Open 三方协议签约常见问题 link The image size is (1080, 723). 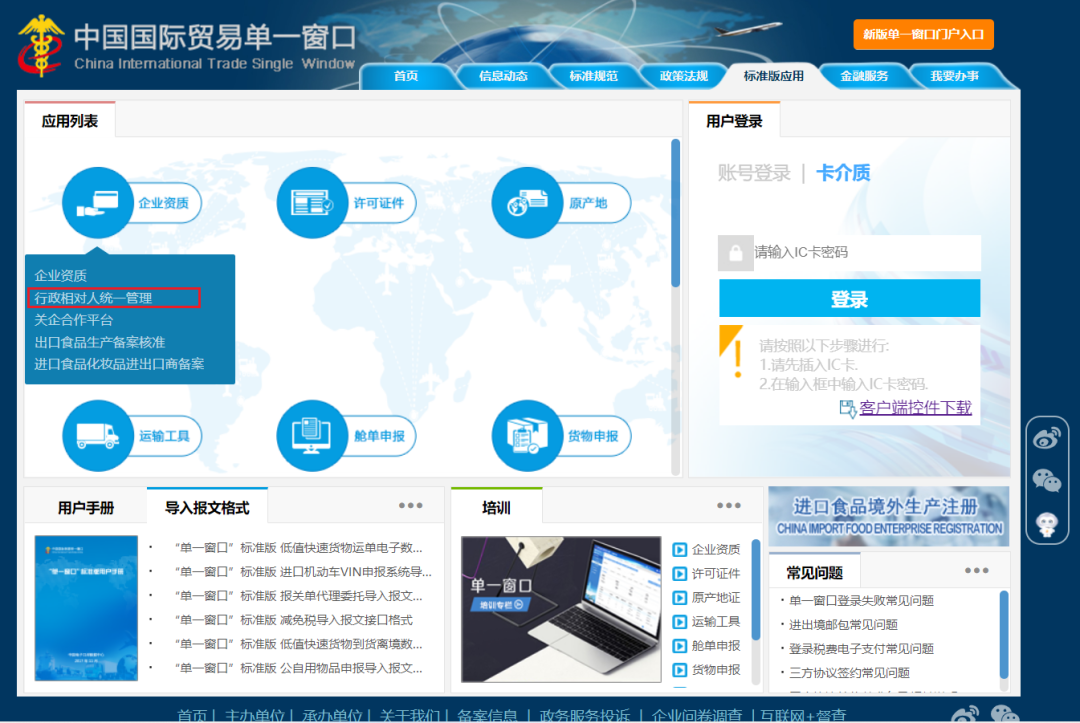(849, 673)
